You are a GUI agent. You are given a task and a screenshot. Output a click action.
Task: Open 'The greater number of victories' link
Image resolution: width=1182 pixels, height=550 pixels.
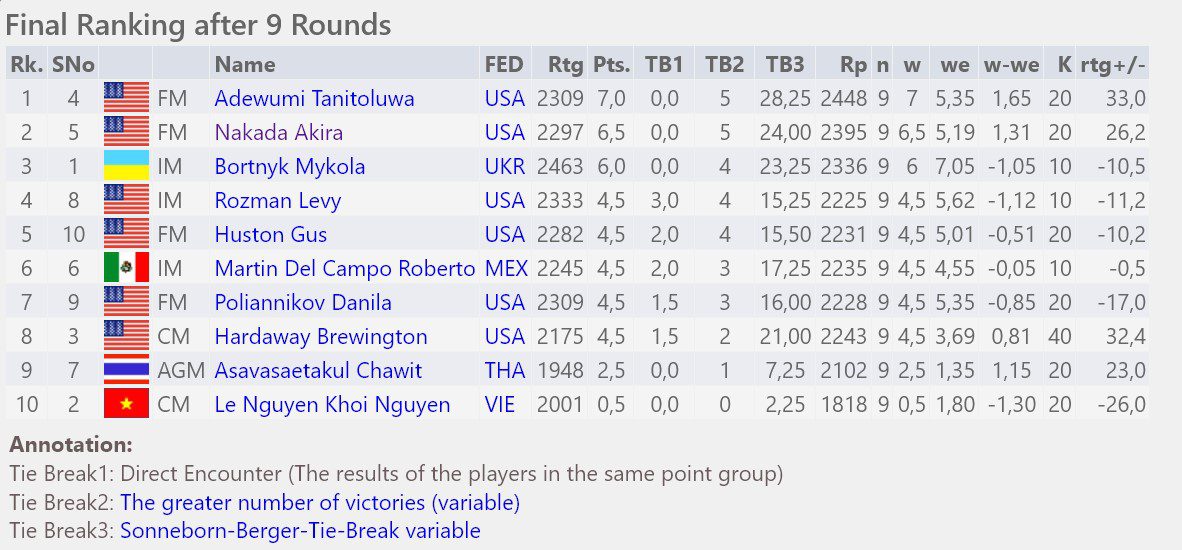[x=320, y=502]
